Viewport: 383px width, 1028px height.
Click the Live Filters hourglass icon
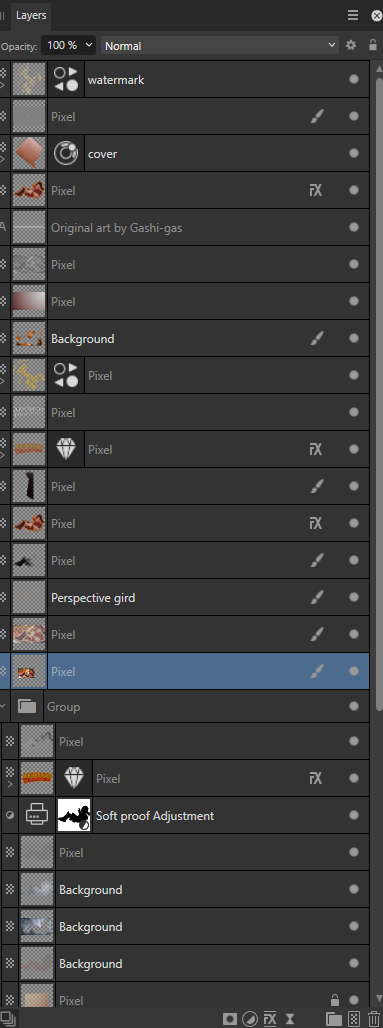click(289, 1018)
